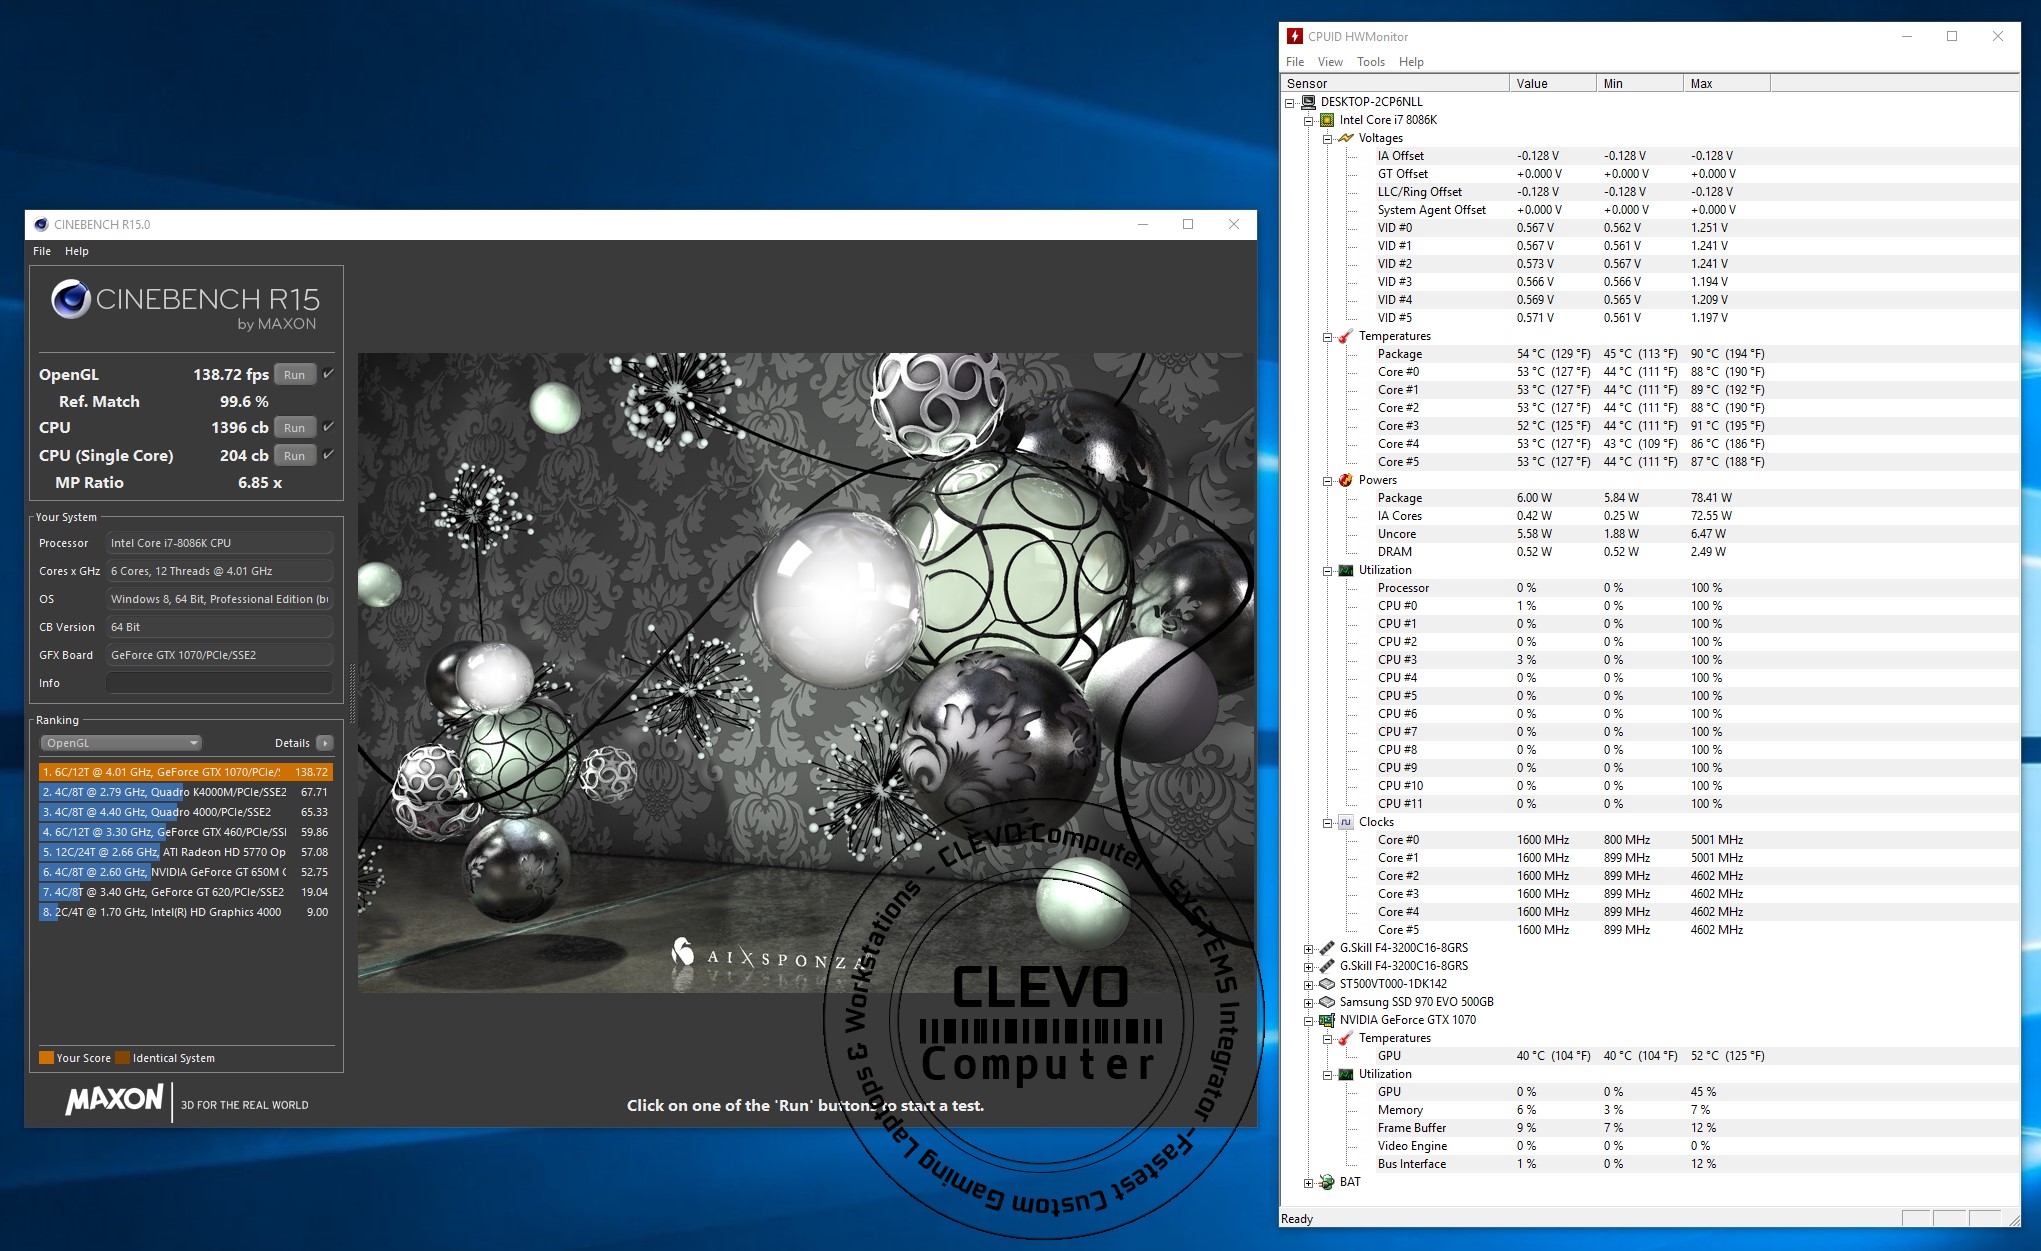Collapse the Voltages section

pos(1327,138)
